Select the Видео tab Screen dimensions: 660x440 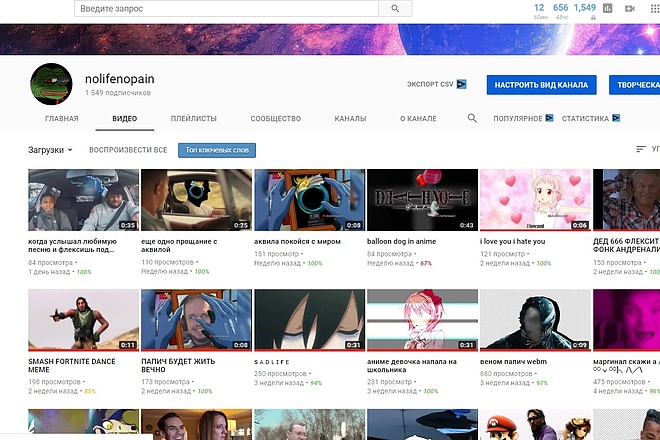pos(125,119)
